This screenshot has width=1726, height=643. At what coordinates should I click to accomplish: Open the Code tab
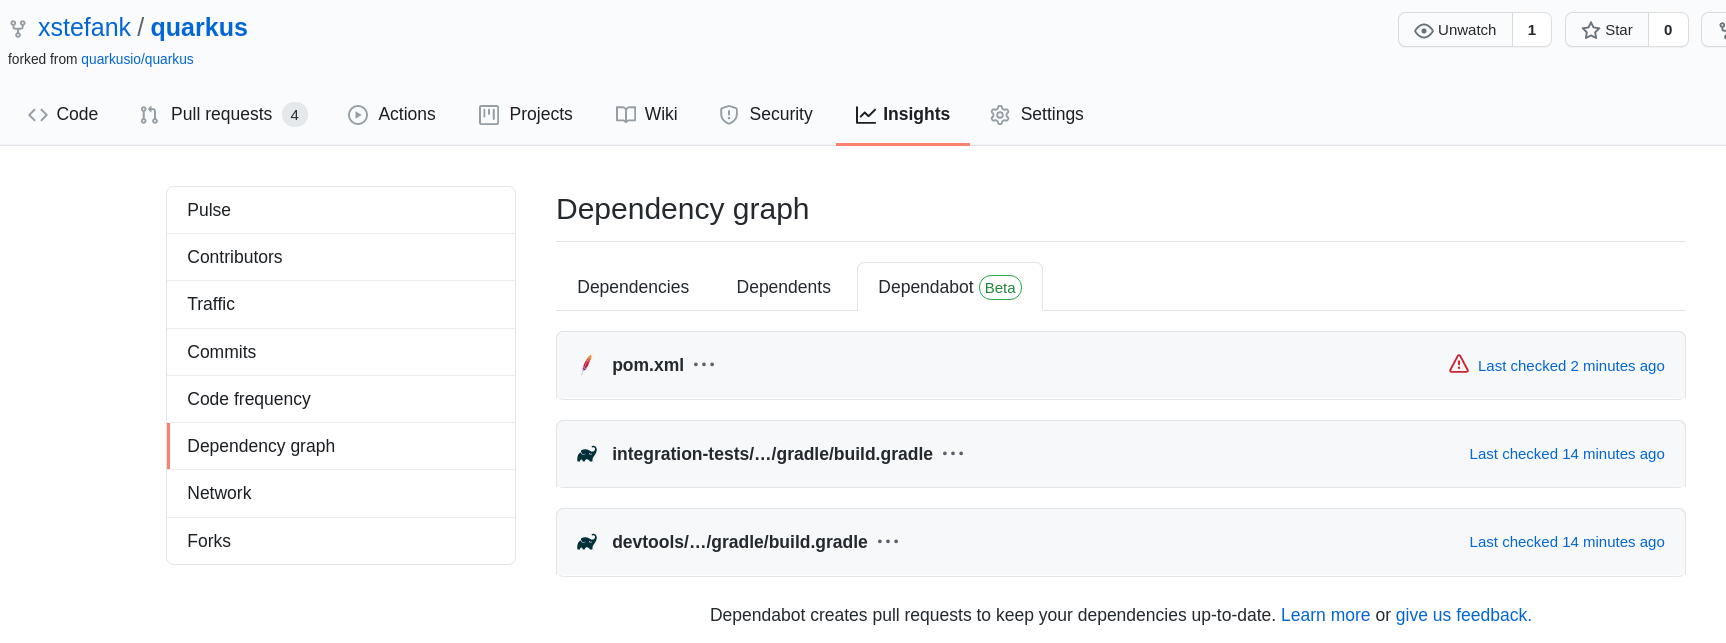click(63, 114)
